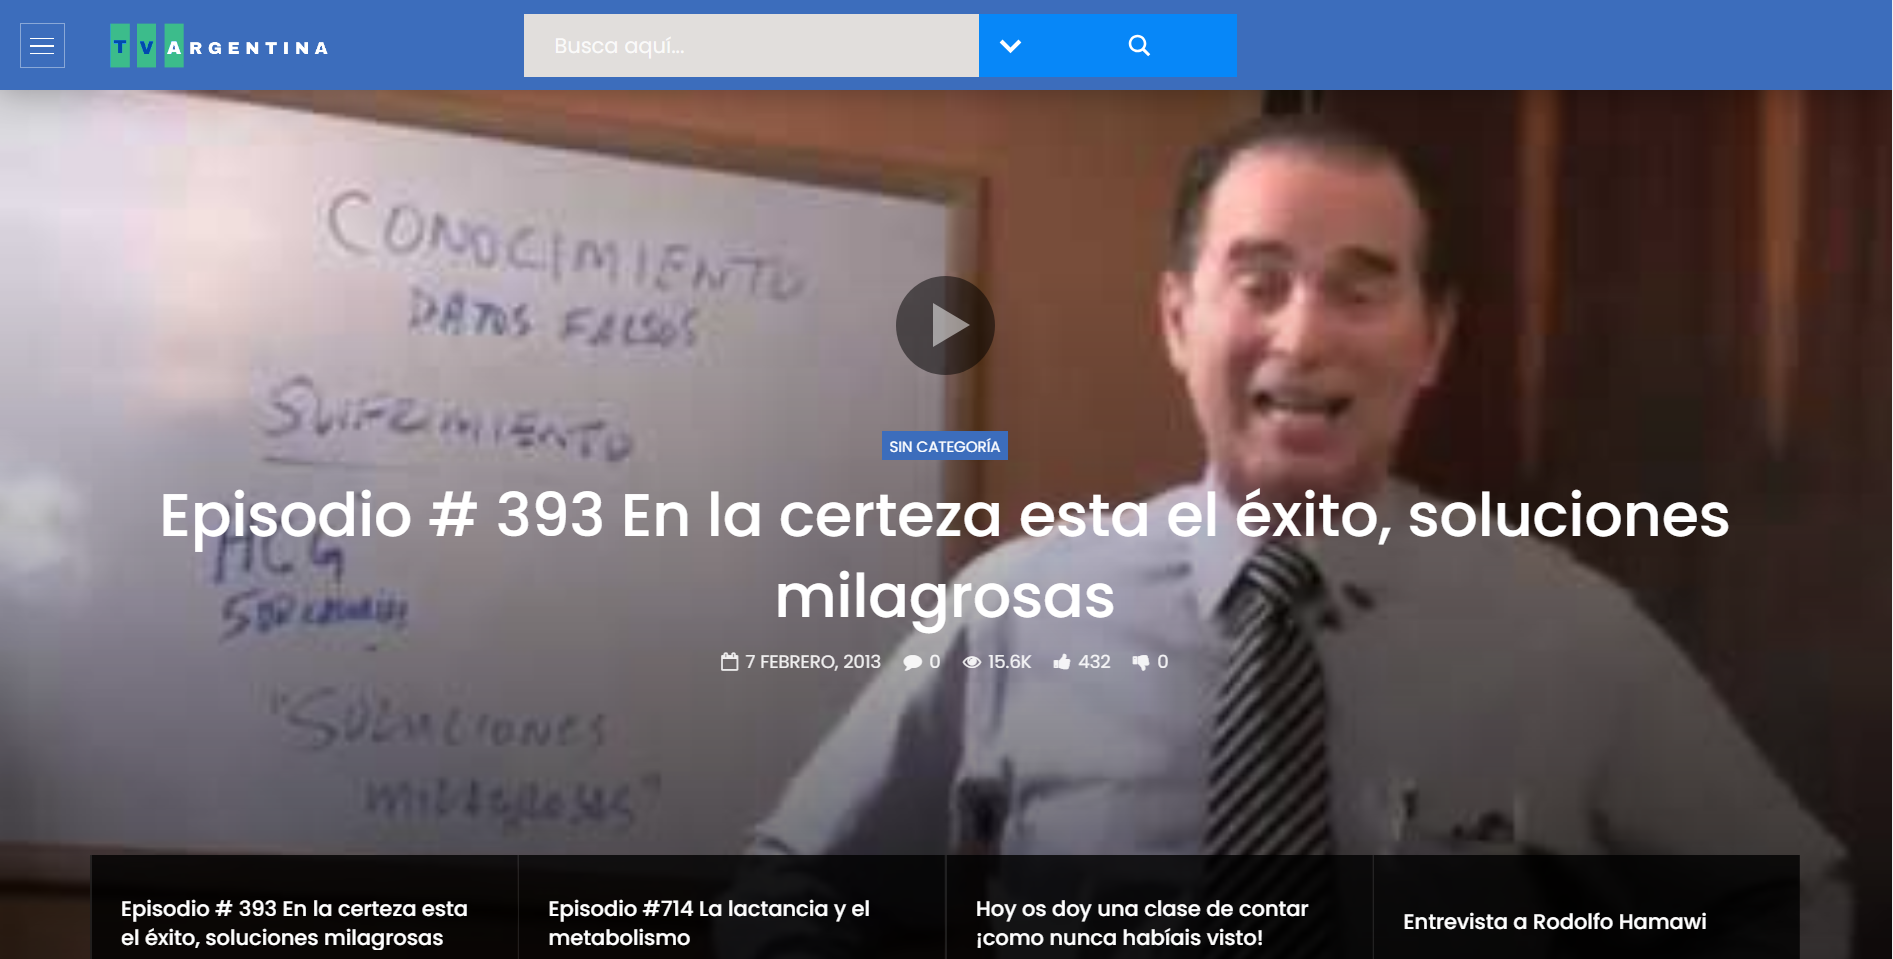Image resolution: width=1893 pixels, height=959 pixels.
Task: Focus the 'Busca aquí...' search field
Action: pos(751,46)
